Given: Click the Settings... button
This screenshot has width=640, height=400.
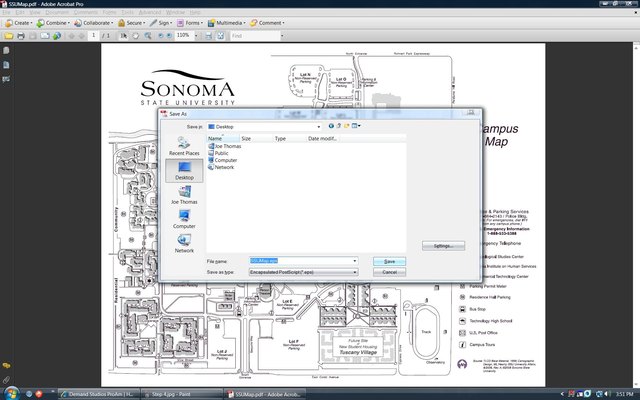Looking at the screenshot, I should (443, 246).
